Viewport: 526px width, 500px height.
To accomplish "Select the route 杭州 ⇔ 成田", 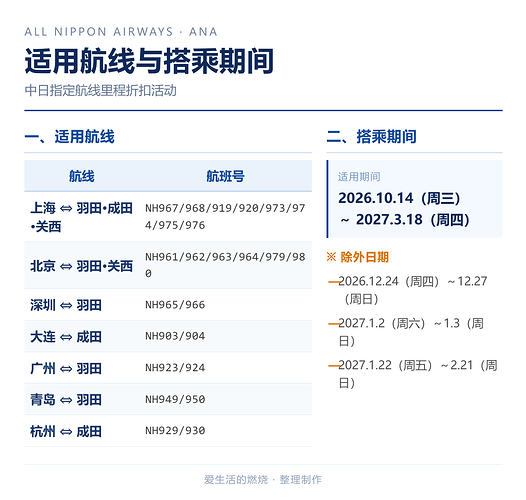I will (x=66, y=431).
